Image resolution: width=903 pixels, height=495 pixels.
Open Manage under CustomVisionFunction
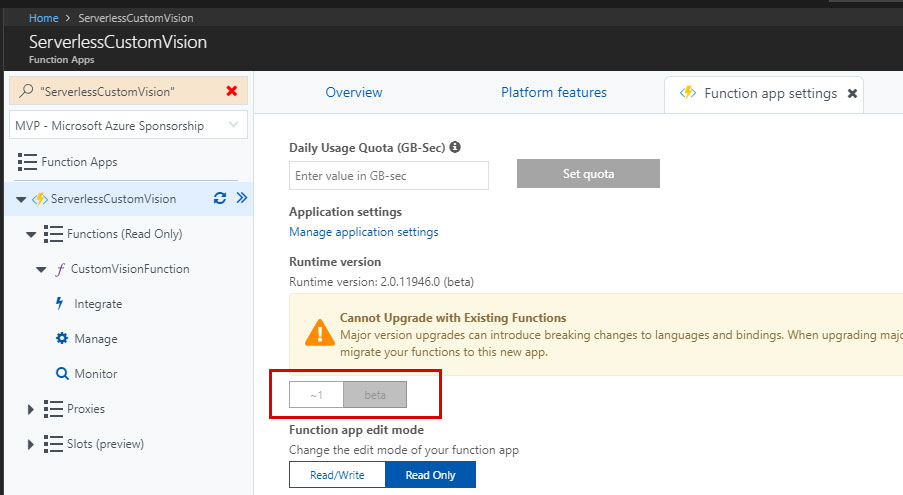coord(96,339)
